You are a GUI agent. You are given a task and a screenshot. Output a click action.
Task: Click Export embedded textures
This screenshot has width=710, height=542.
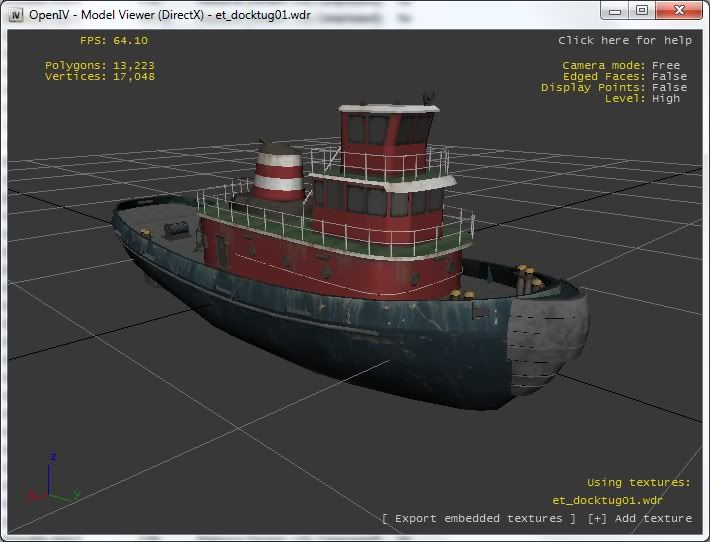pos(479,518)
